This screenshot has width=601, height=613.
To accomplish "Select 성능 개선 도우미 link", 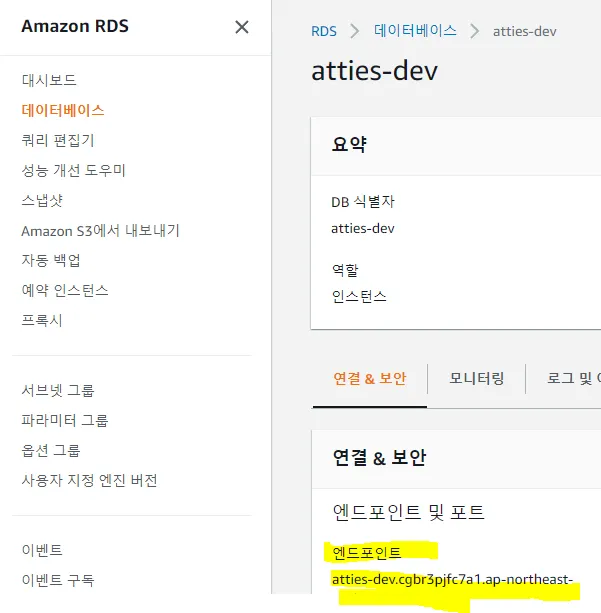I will point(74,170).
